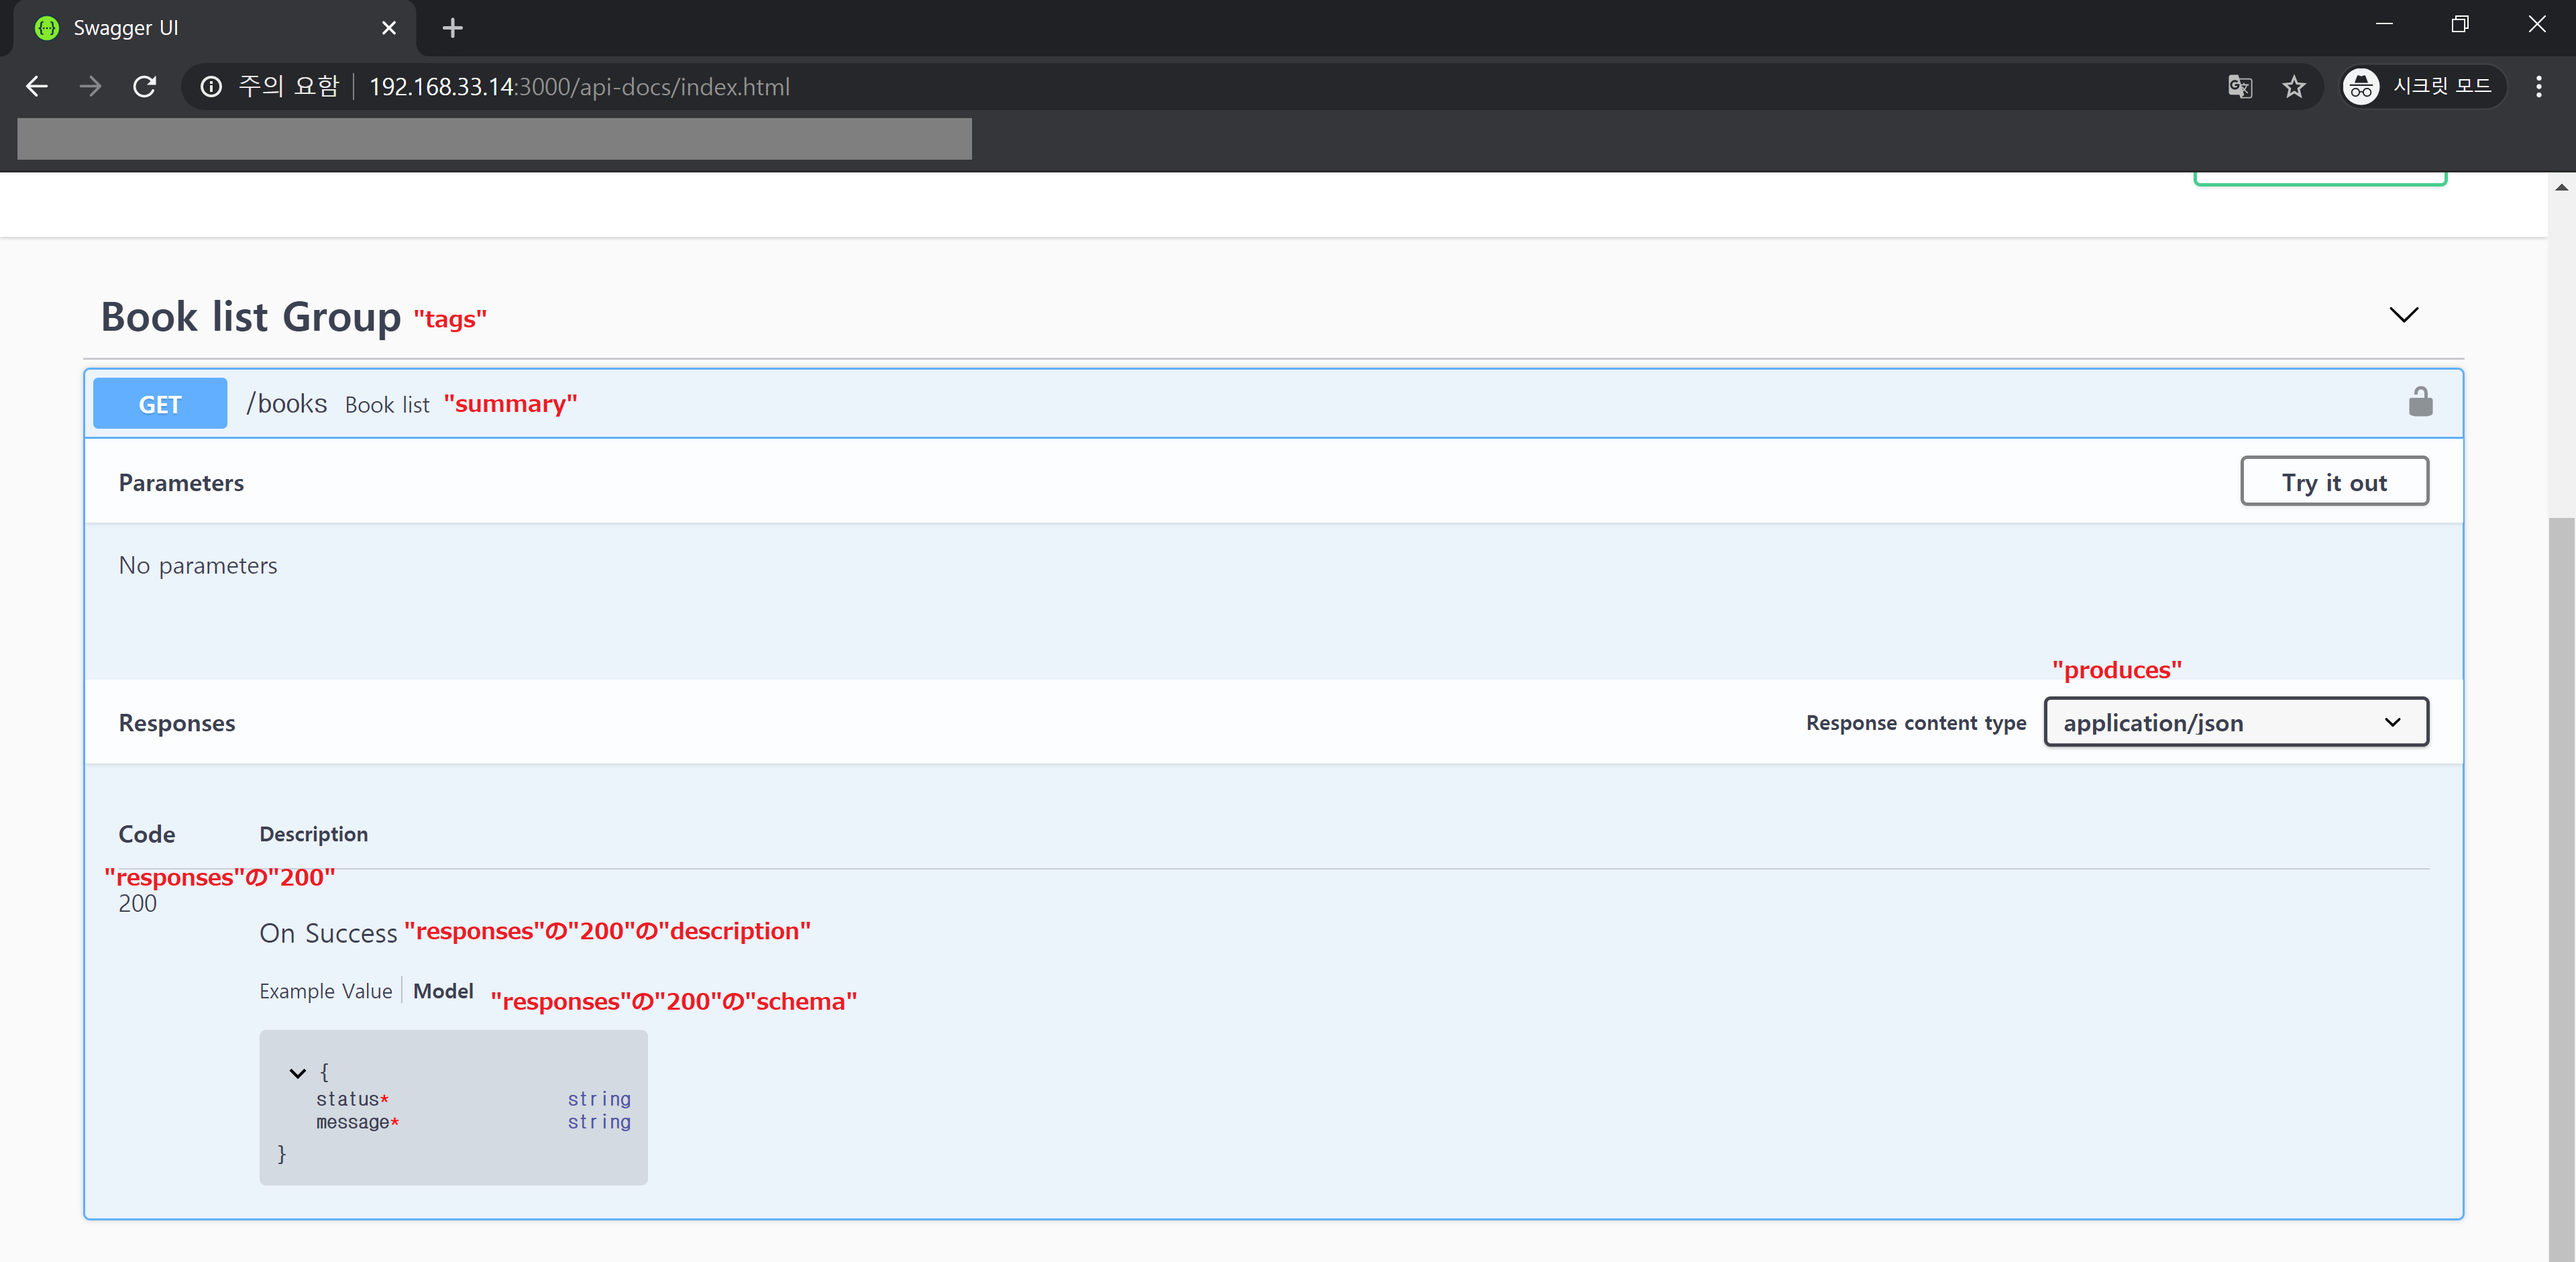Click the Try it out button
Image resolution: width=2576 pixels, height=1262 pixels.
[x=2333, y=482]
